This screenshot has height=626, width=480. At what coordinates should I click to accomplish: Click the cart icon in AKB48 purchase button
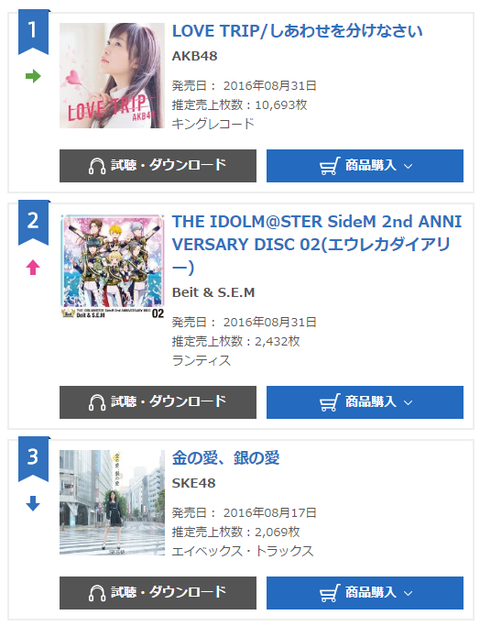tap(330, 166)
